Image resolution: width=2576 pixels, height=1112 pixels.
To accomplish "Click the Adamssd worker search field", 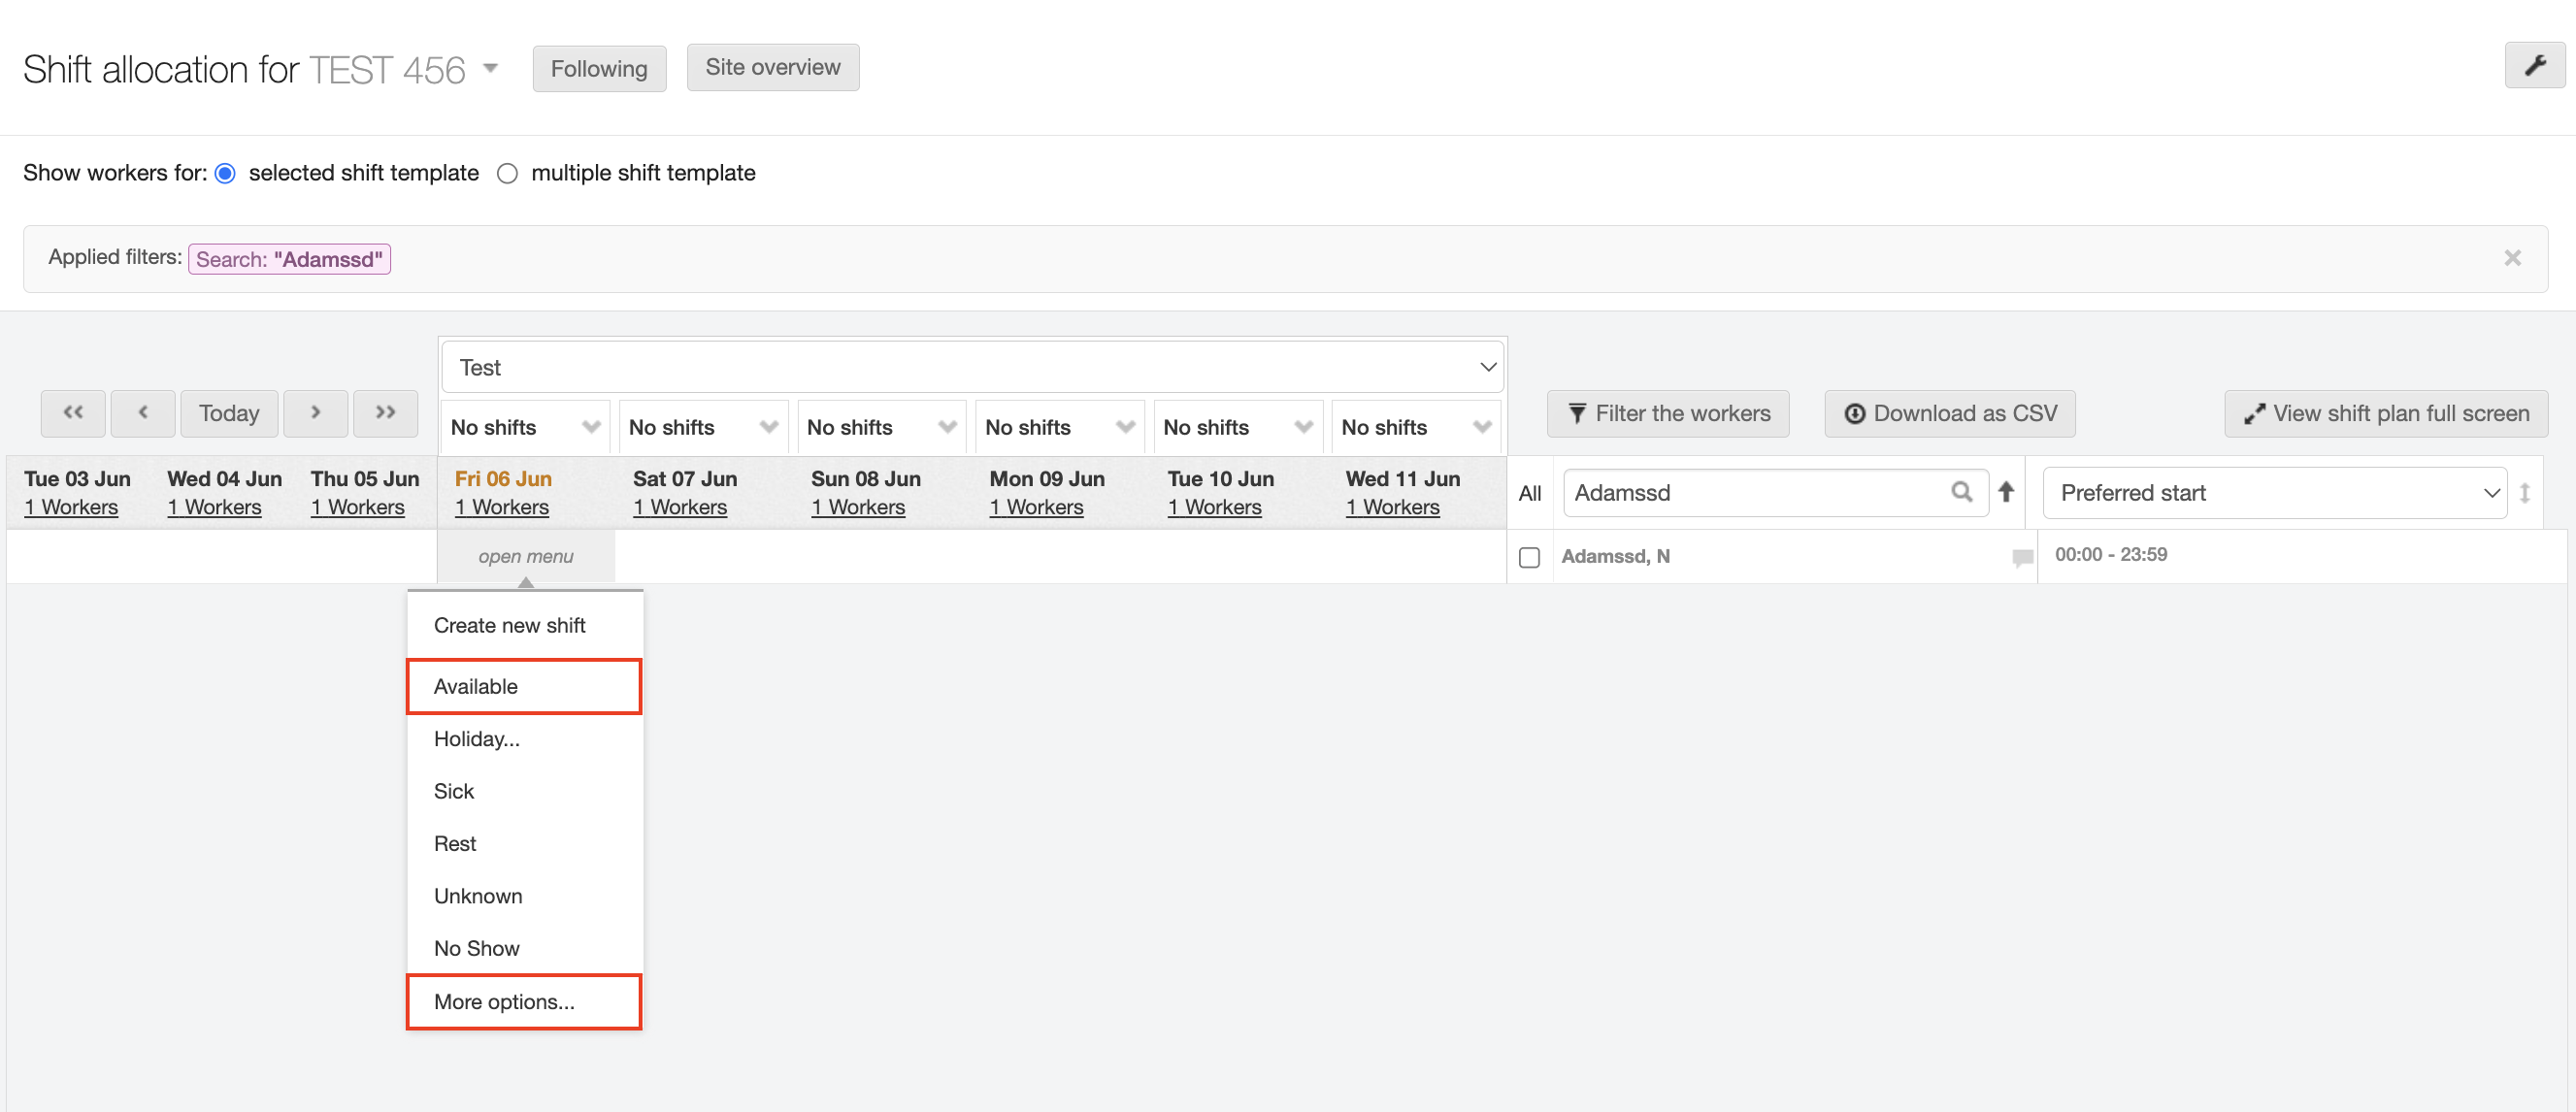I will click(1754, 493).
